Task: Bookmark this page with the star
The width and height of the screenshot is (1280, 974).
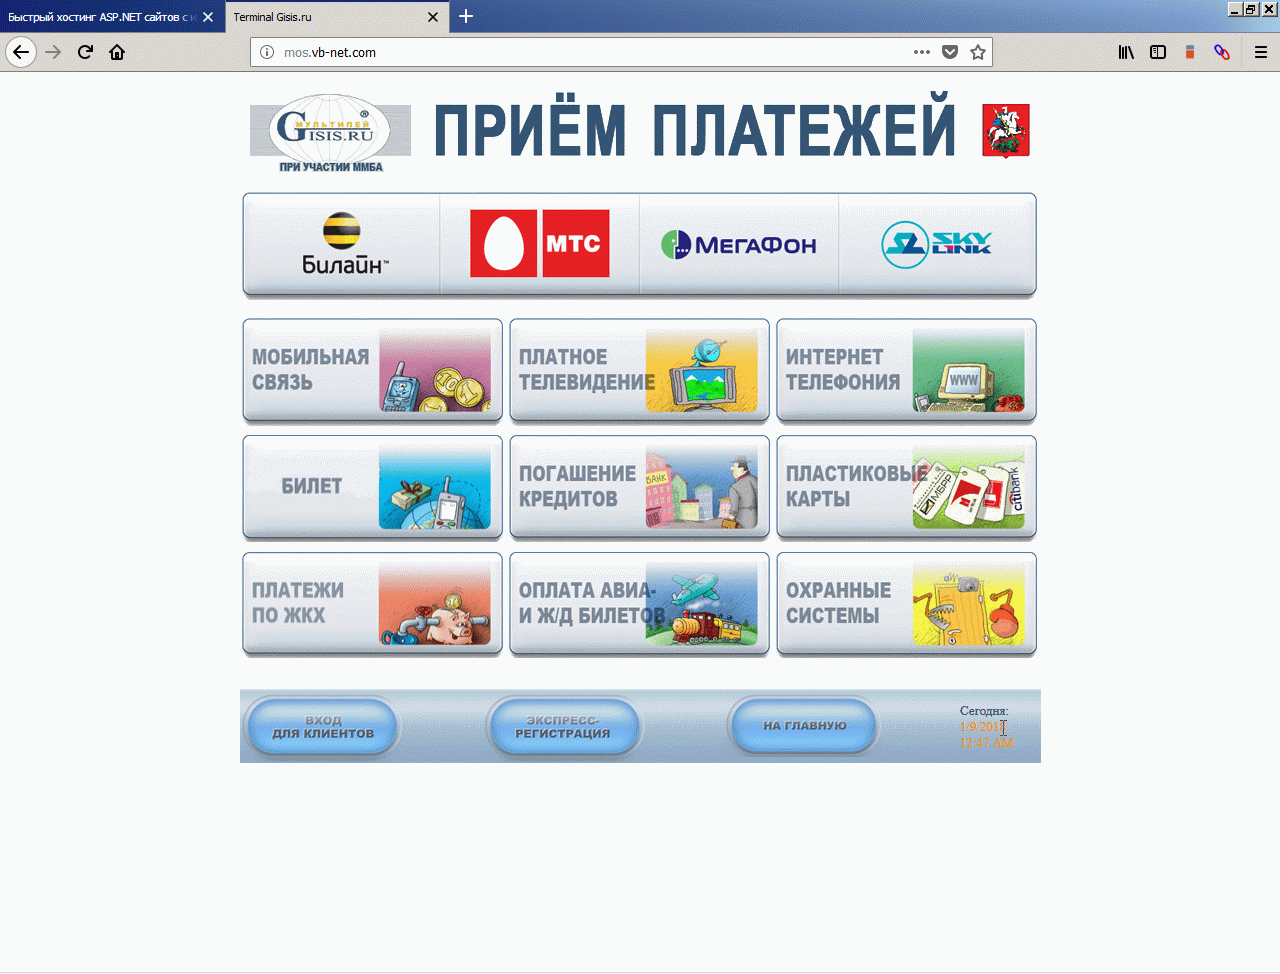Action: pyautogui.click(x=978, y=52)
